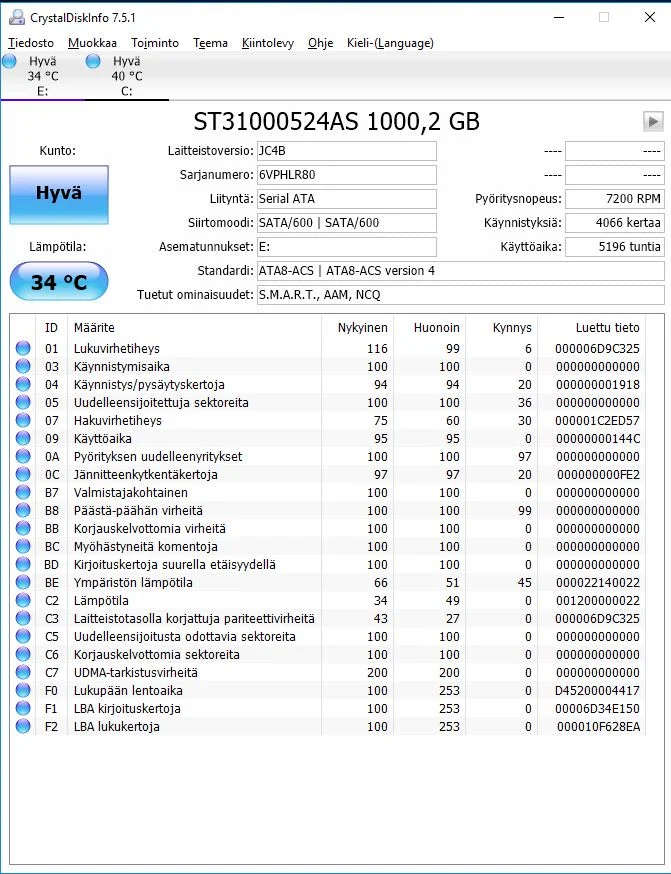Open the Kieli-(Language) menu
The height and width of the screenshot is (874, 671).
pos(390,43)
